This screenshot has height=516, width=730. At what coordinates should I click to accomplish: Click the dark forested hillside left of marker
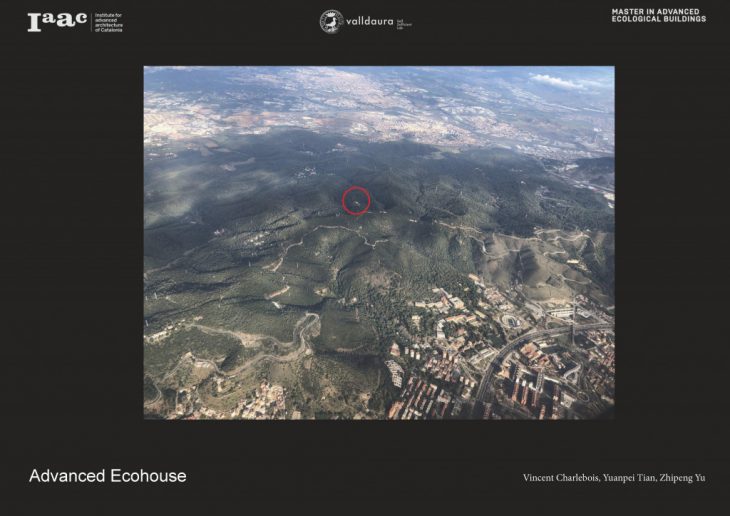(250, 200)
